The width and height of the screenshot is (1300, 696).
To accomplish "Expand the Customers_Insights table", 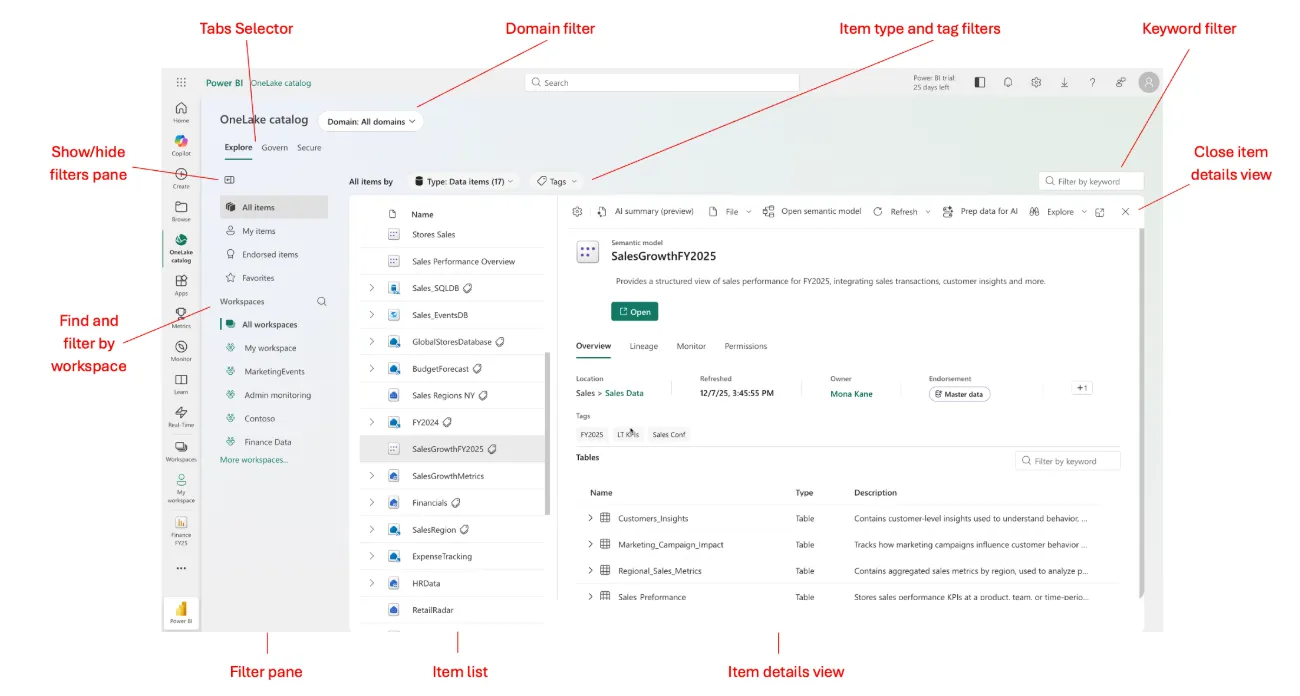I will click(x=590, y=519).
